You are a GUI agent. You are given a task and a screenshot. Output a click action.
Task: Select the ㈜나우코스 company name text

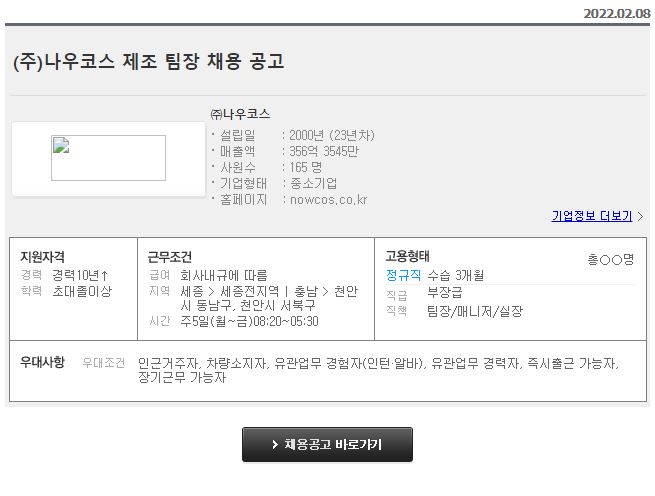tap(240, 114)
